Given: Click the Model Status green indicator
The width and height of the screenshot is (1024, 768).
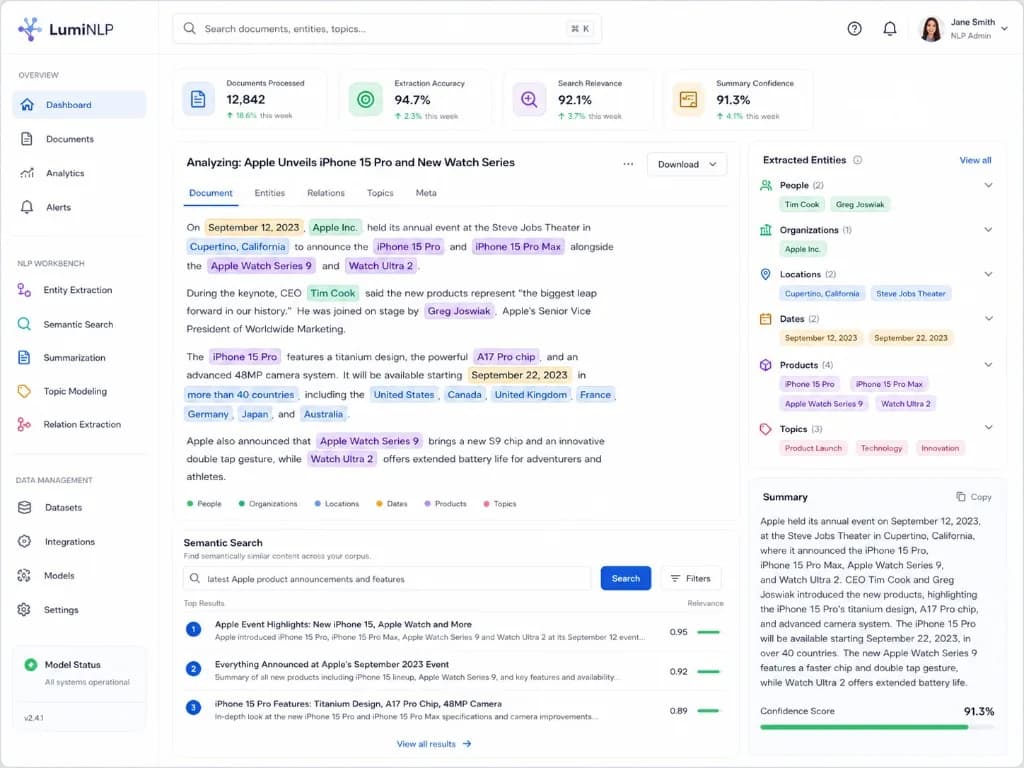Looking at the screenshot, I should point(30,664).
